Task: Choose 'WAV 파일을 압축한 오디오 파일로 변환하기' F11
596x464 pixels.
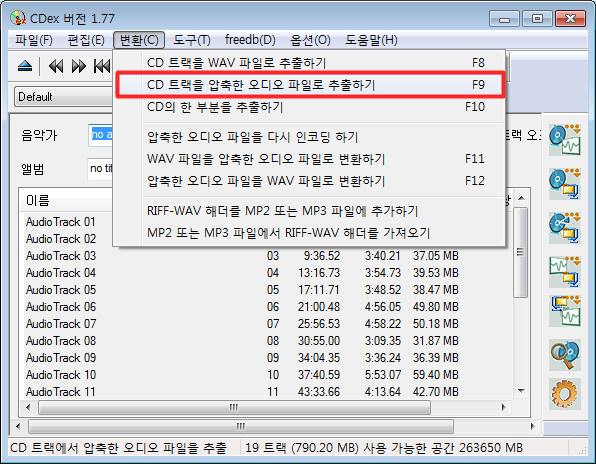Action: pos(309,159)
